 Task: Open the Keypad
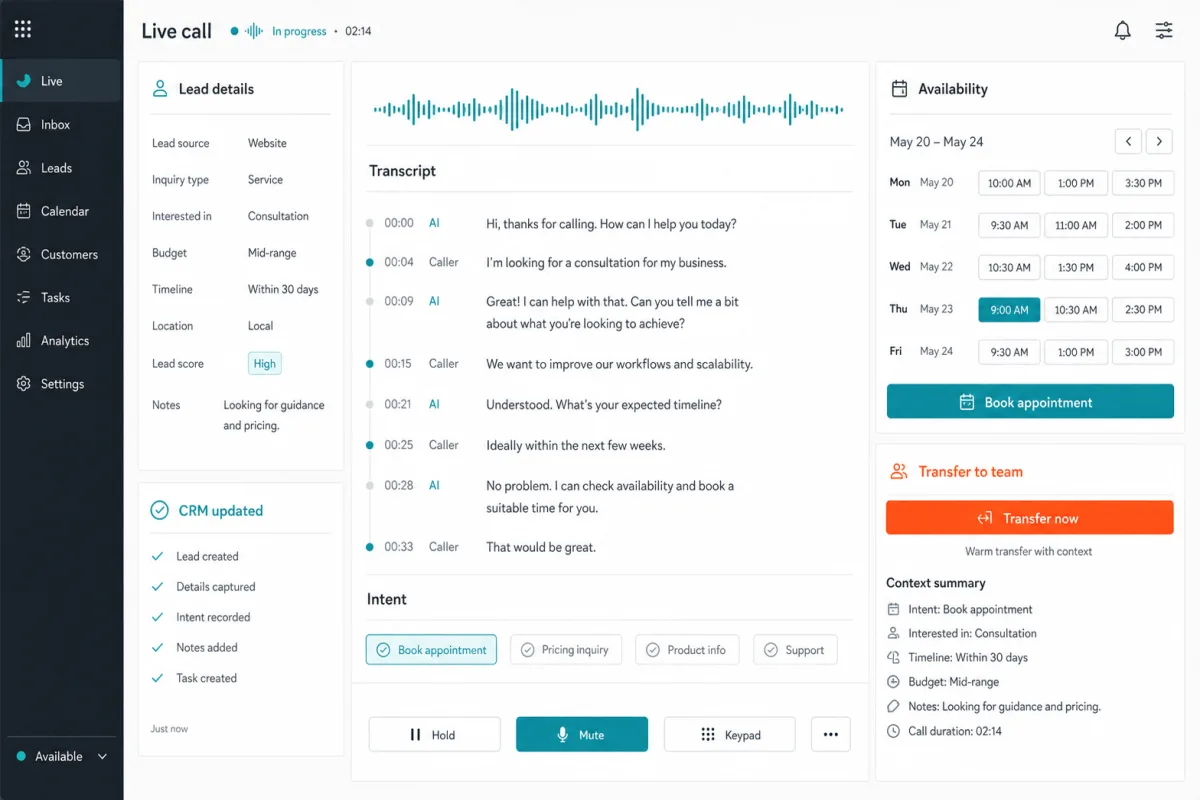pyautogui.click(x=729, y=734)
